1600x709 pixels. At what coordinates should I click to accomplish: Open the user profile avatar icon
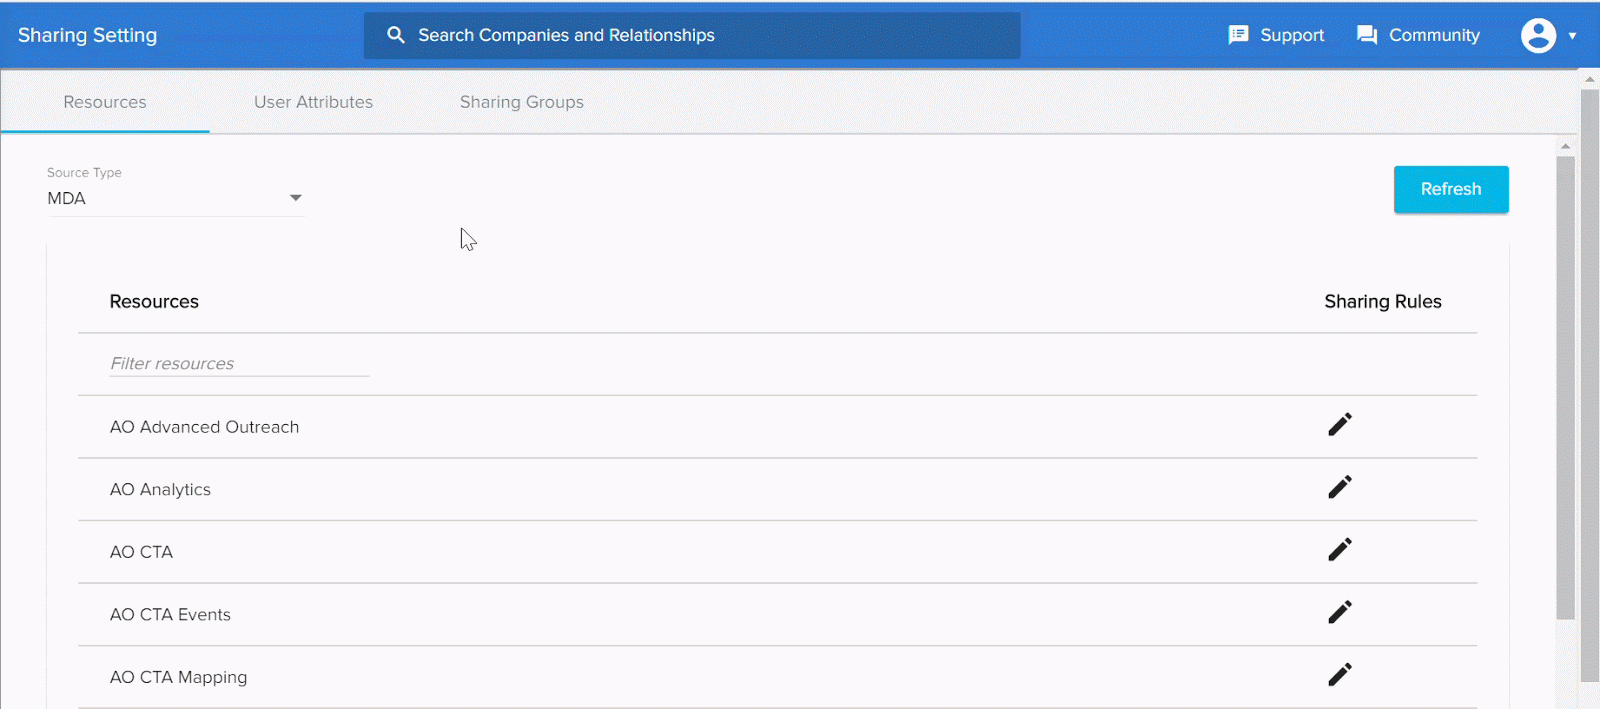pos(1538,35)
